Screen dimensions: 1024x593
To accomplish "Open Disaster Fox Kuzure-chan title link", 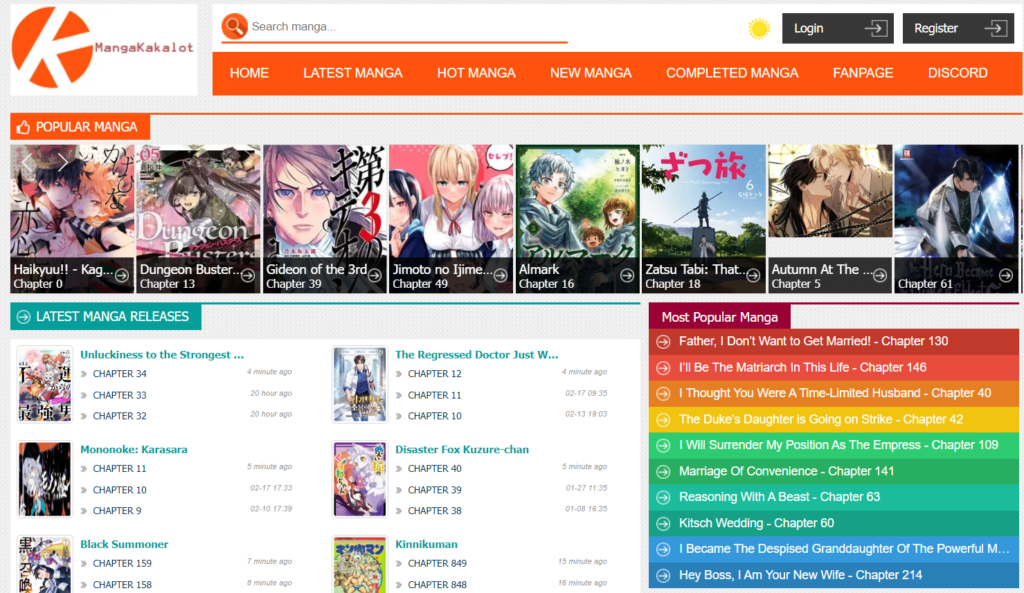I will pos(462,449).
